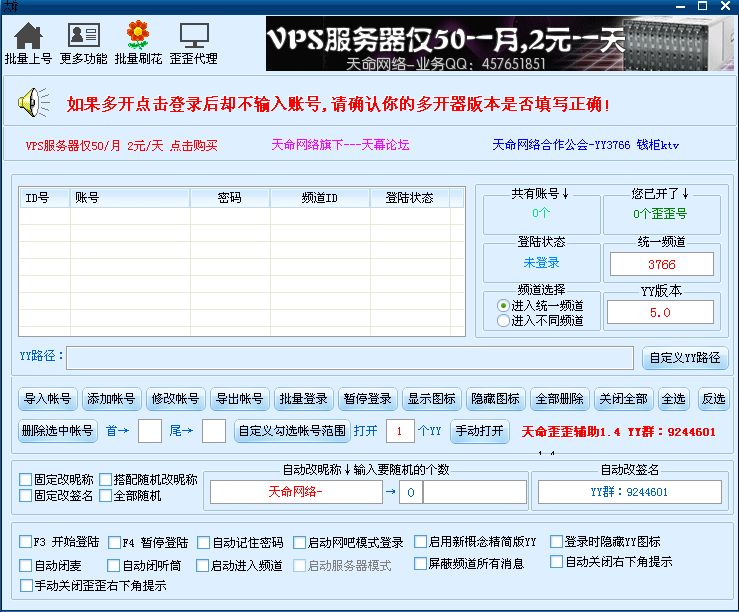Click the 登陆状态 column header
This screenshot has width=739, height=612.
point(410,198)
